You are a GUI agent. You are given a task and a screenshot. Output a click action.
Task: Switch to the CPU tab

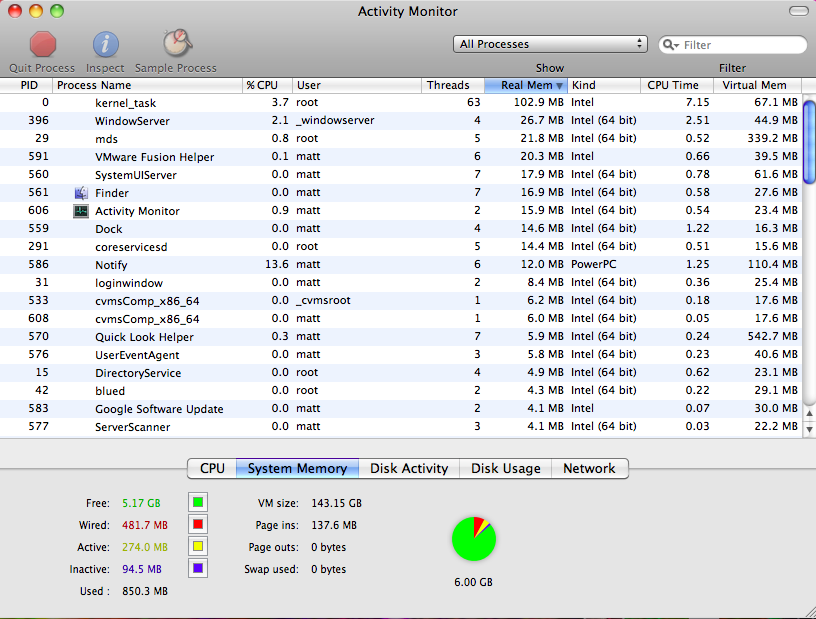pyautogui.click(x=212, y=469)
